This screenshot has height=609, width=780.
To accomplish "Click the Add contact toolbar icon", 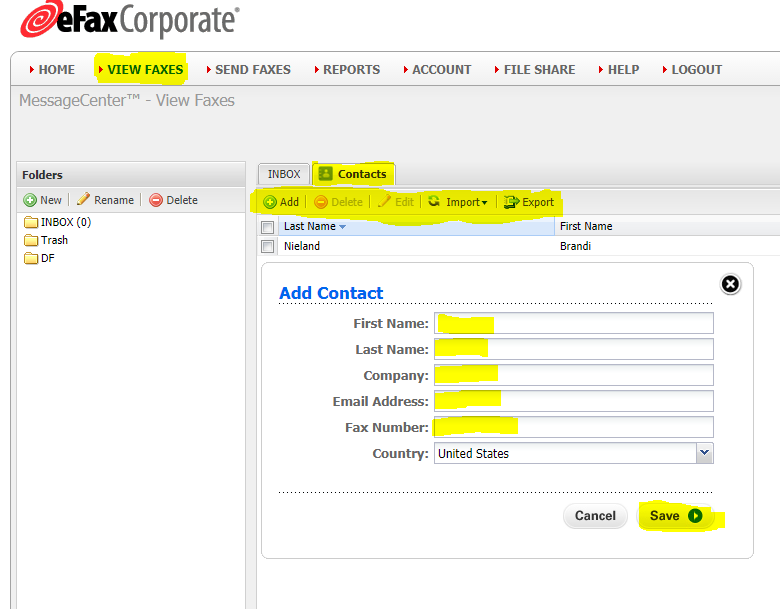I will [270, 202].
